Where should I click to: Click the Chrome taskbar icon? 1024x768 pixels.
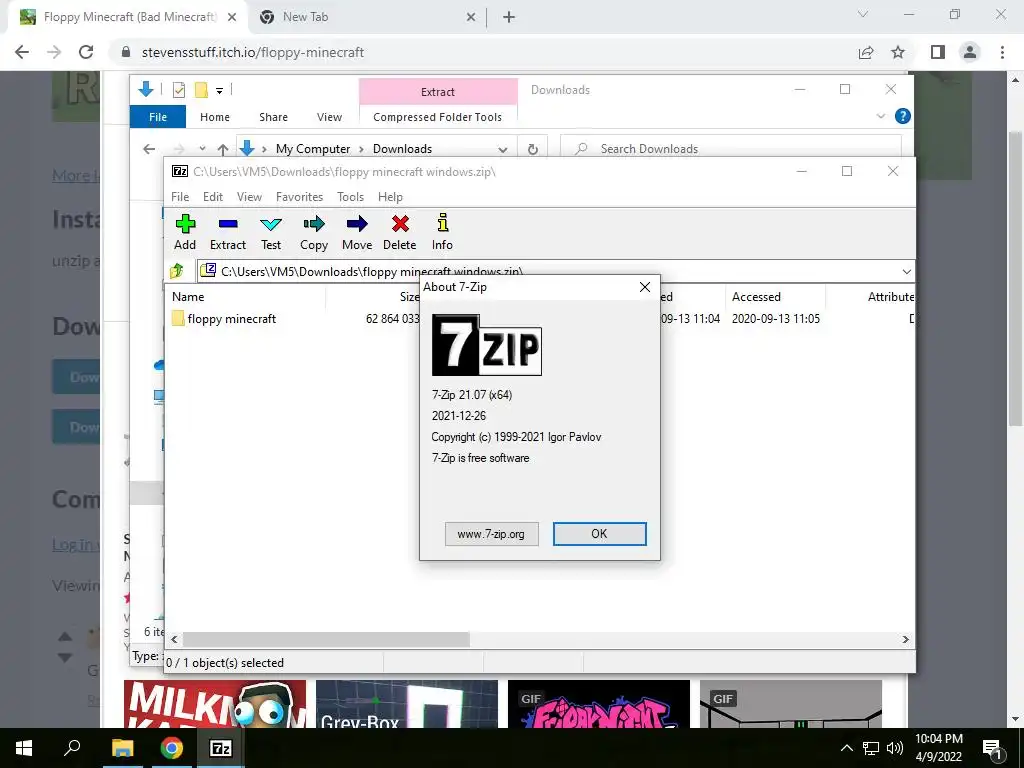tap(171, 748)
